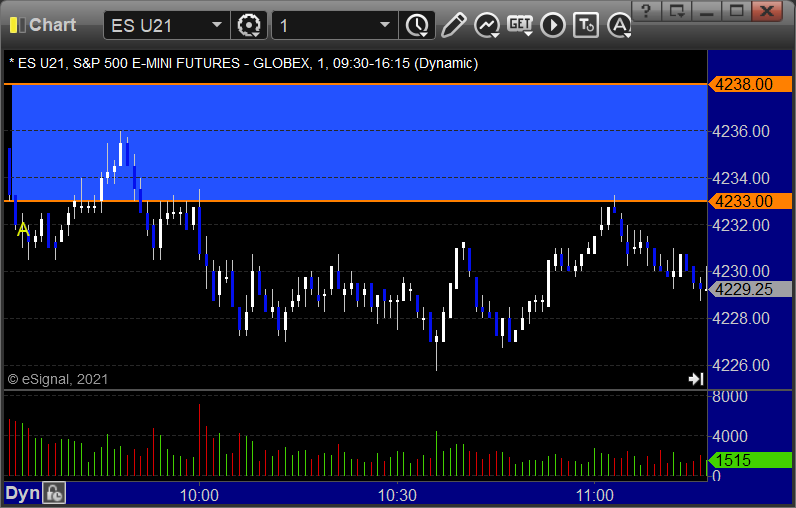Select the orange 4238.00 price label

pos(750,84)
